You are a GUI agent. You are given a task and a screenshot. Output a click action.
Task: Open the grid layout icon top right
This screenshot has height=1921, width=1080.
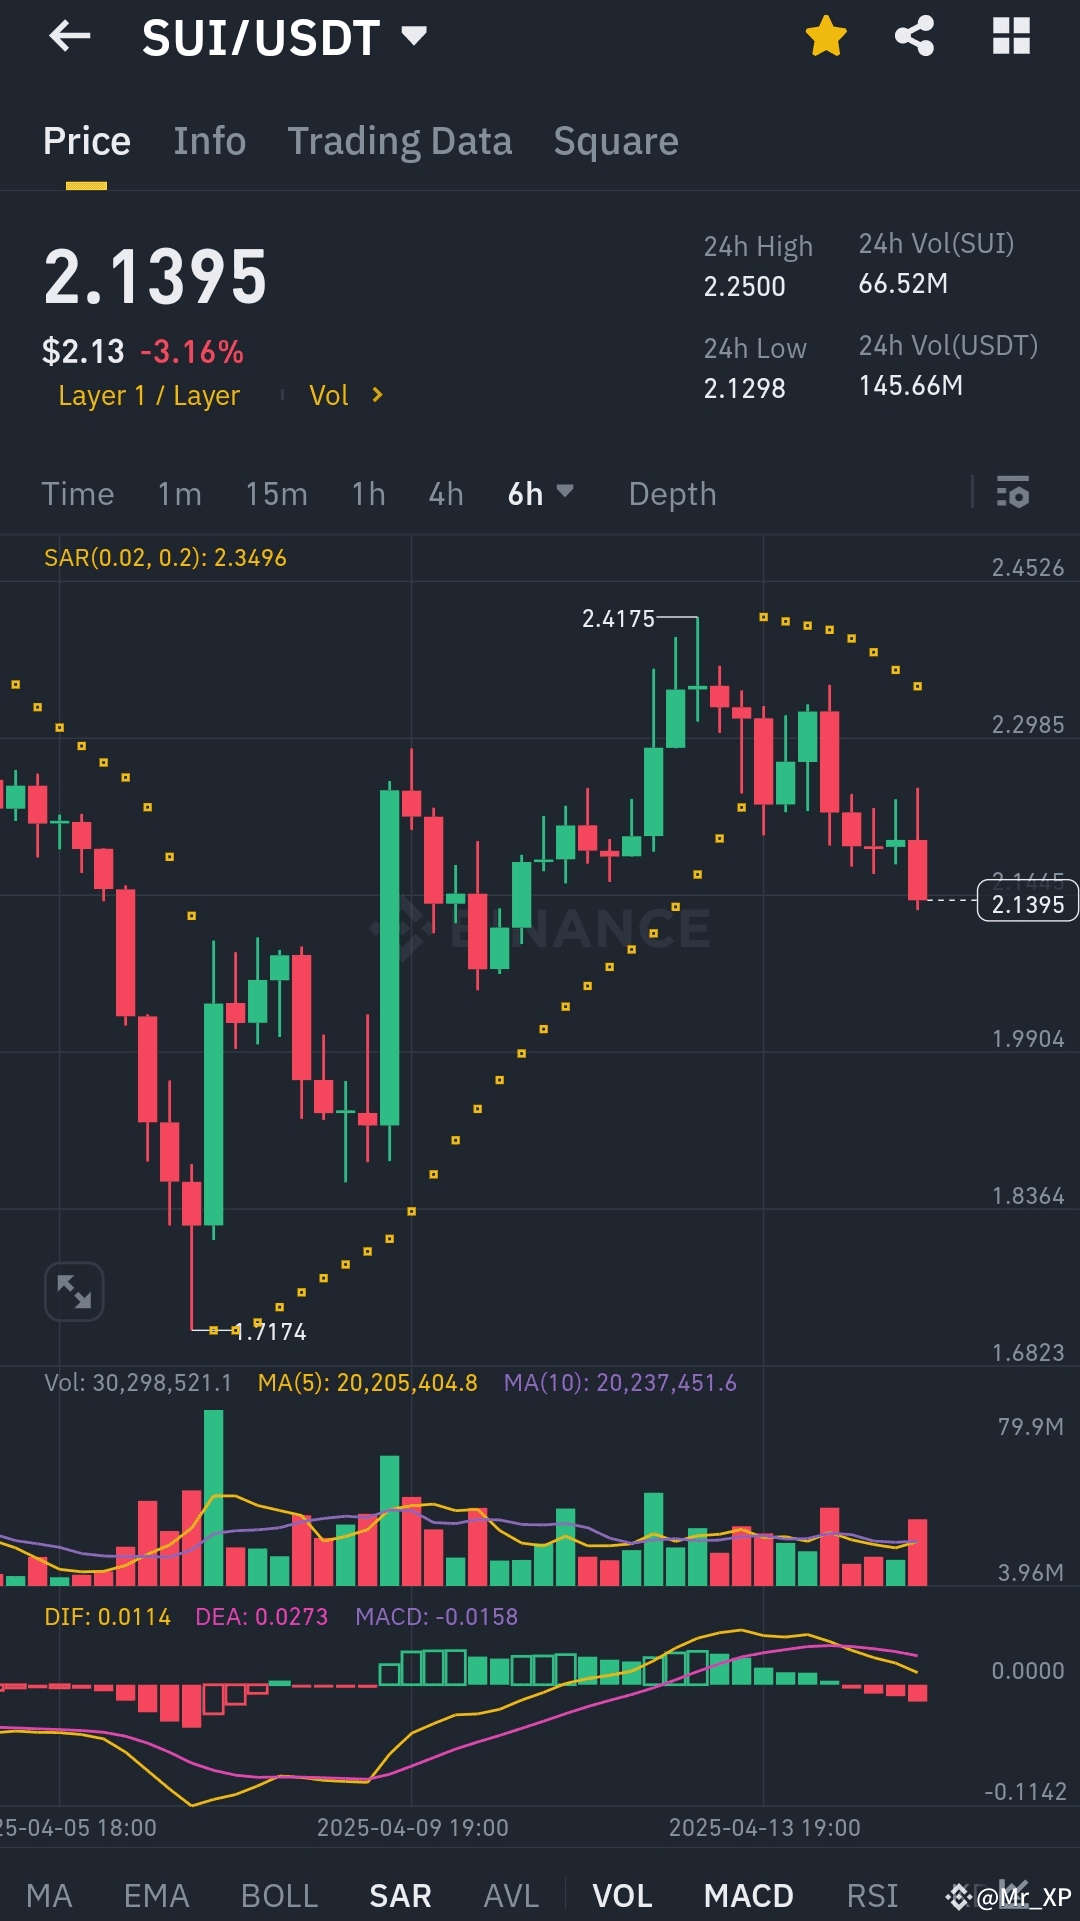point(1011,36)
